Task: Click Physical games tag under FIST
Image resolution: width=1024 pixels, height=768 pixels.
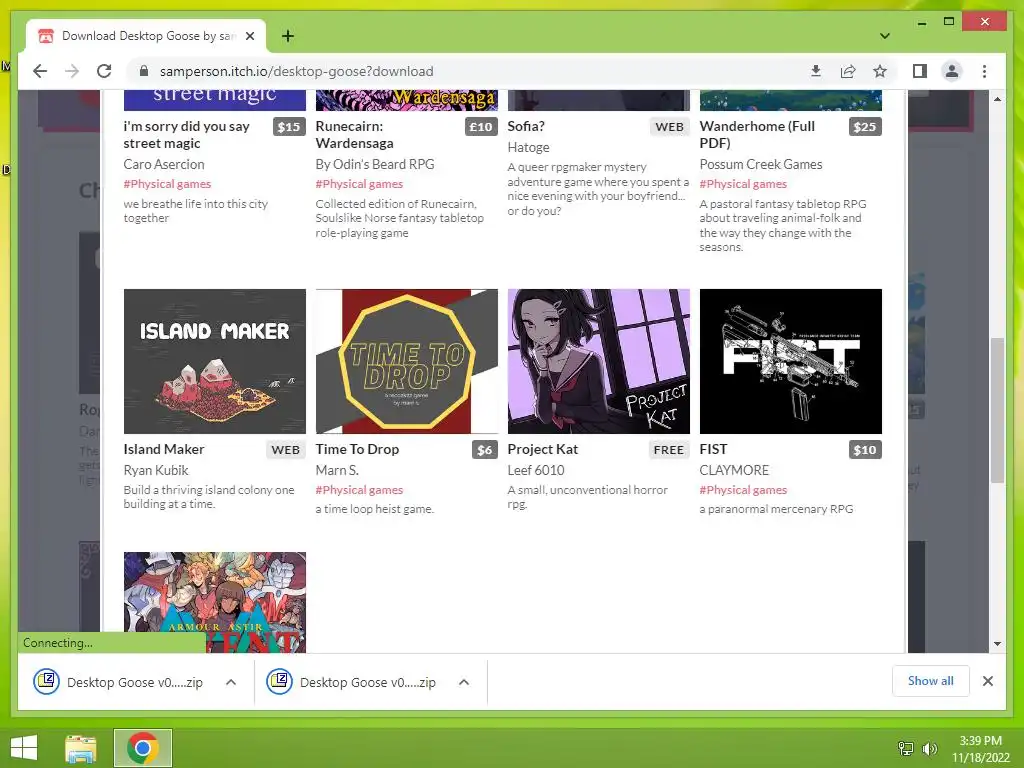Action: 743,490
